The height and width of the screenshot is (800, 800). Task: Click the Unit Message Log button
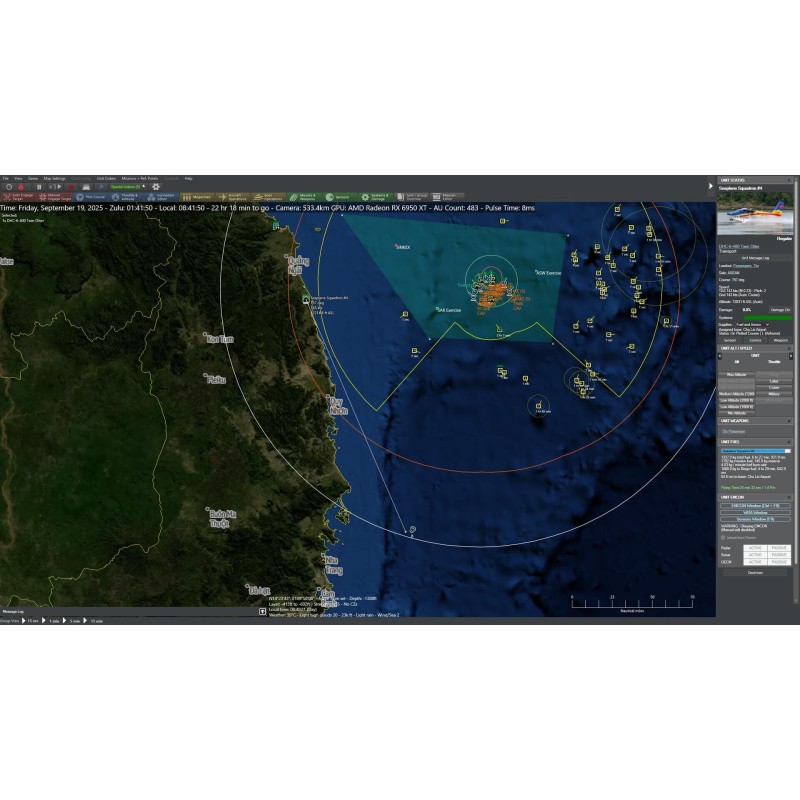(x=755, y=257)
